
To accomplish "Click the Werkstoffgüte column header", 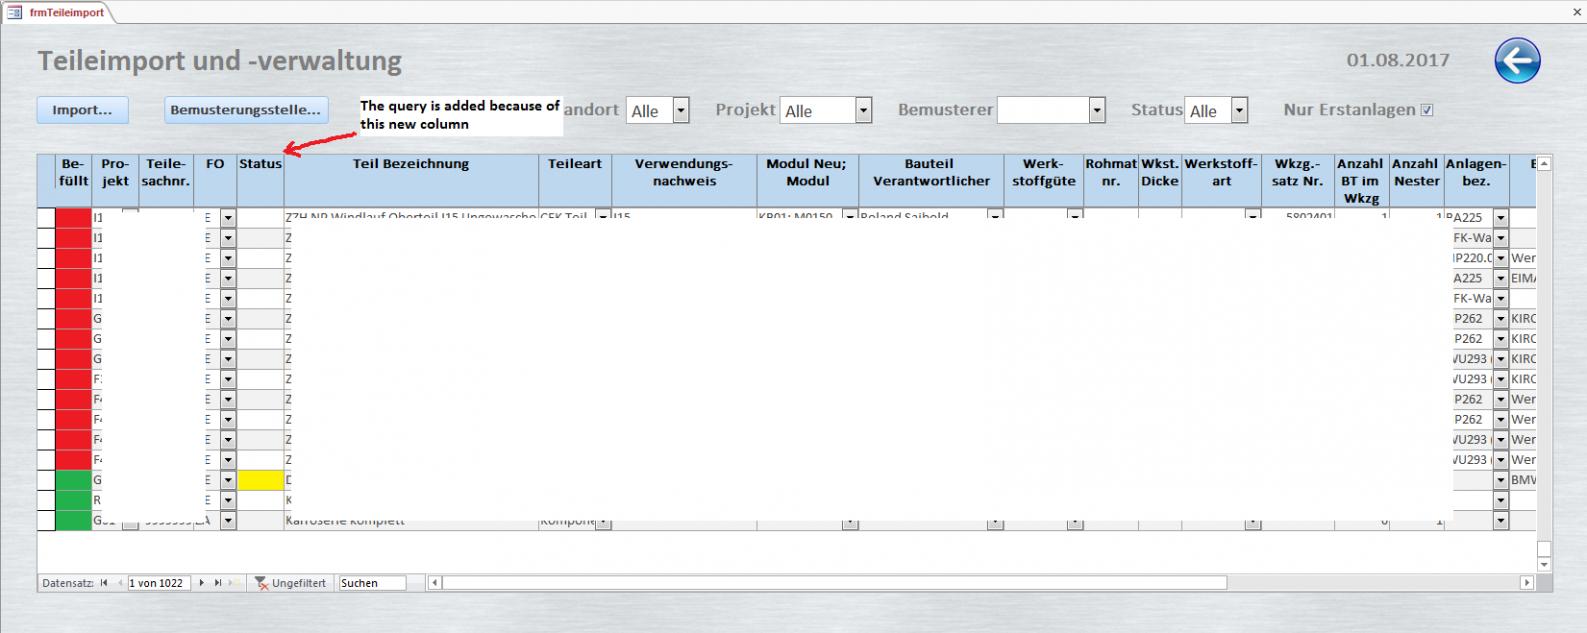I will point(1043,181).
